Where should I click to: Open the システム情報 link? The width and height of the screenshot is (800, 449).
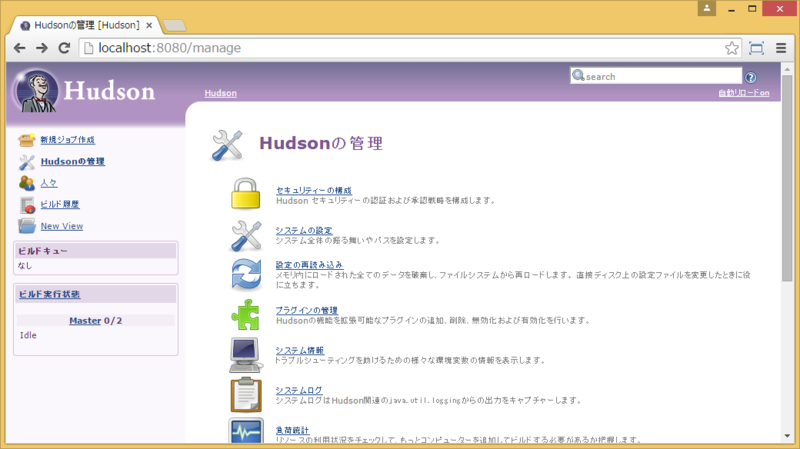(300, 351)
